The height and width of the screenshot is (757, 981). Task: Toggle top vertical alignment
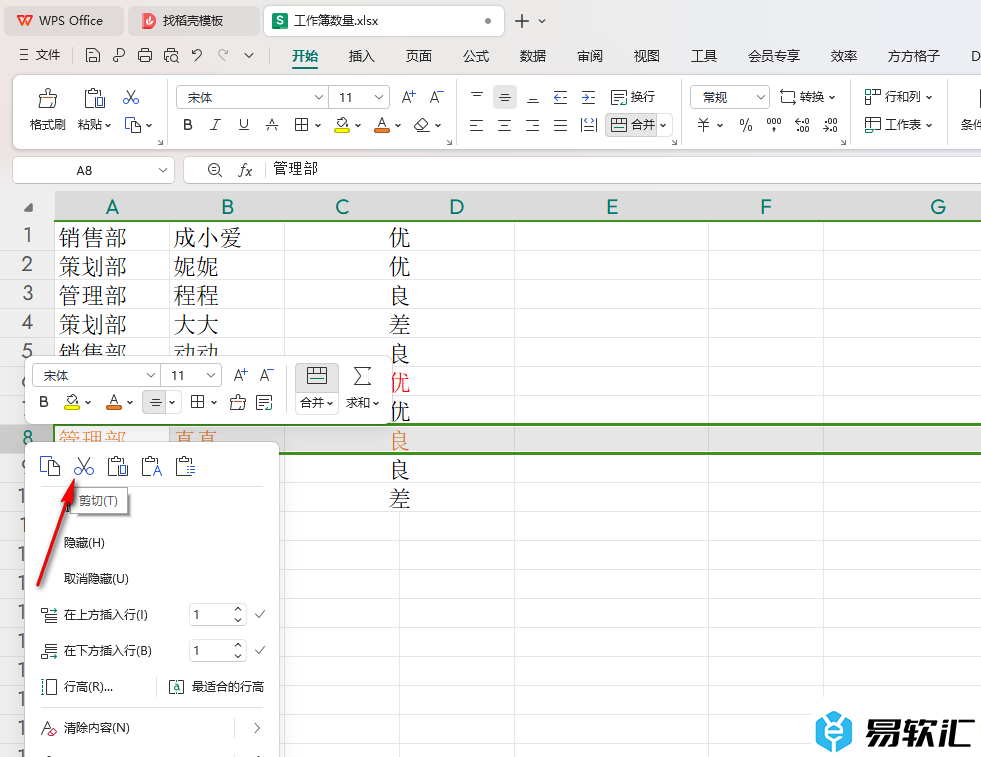click(x=477, y=97)
